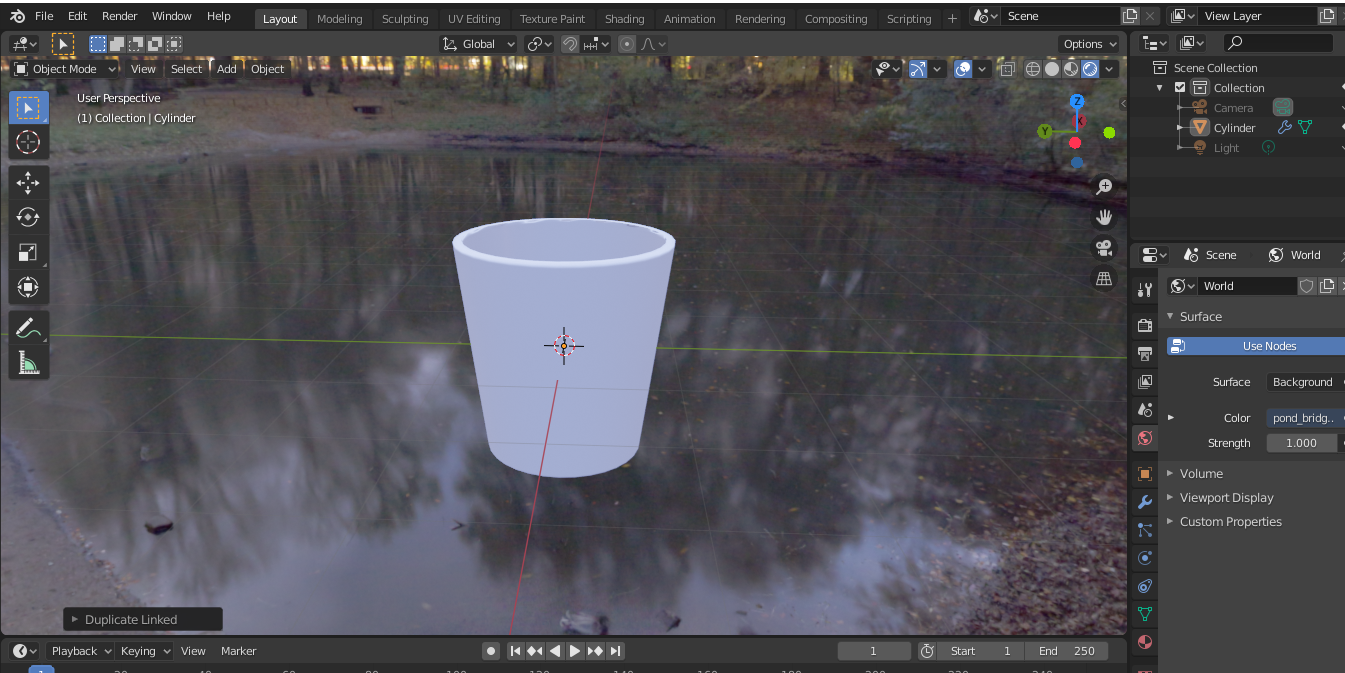
Task: Click the pond_bridg.. Color field
Action: (x=1305, y=418)
